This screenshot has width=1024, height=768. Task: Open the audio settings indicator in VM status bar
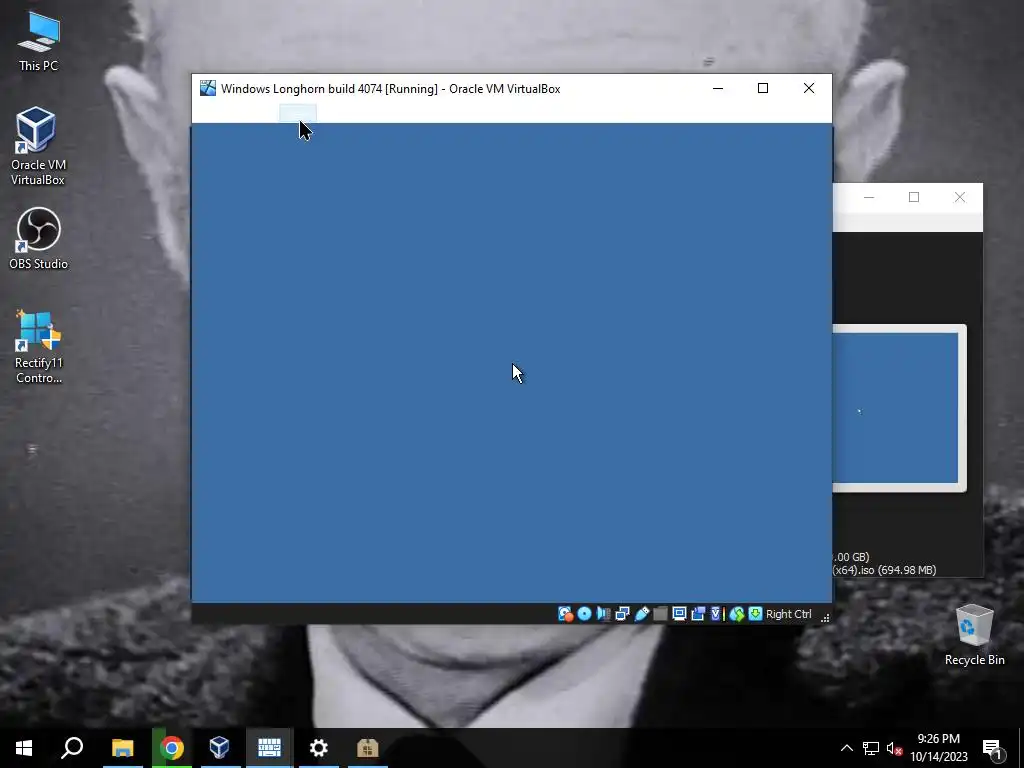603,614
